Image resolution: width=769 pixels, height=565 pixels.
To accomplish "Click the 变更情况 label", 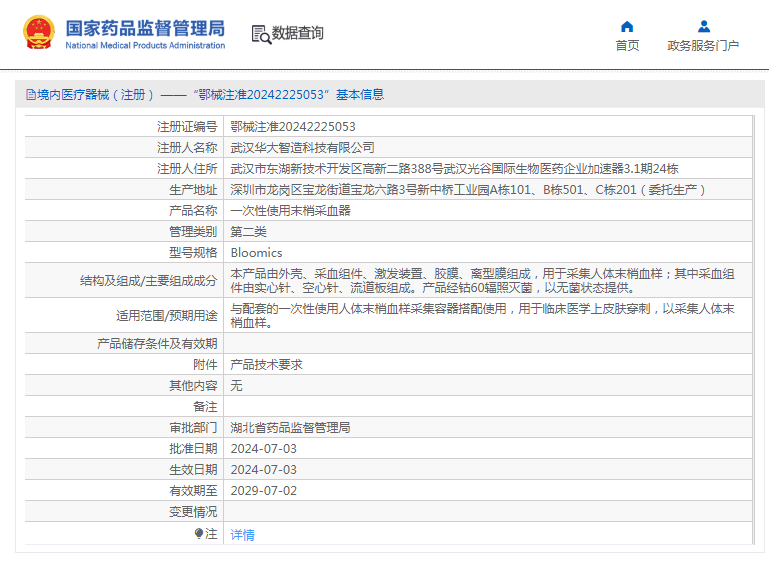I will (x=193, y=512).
